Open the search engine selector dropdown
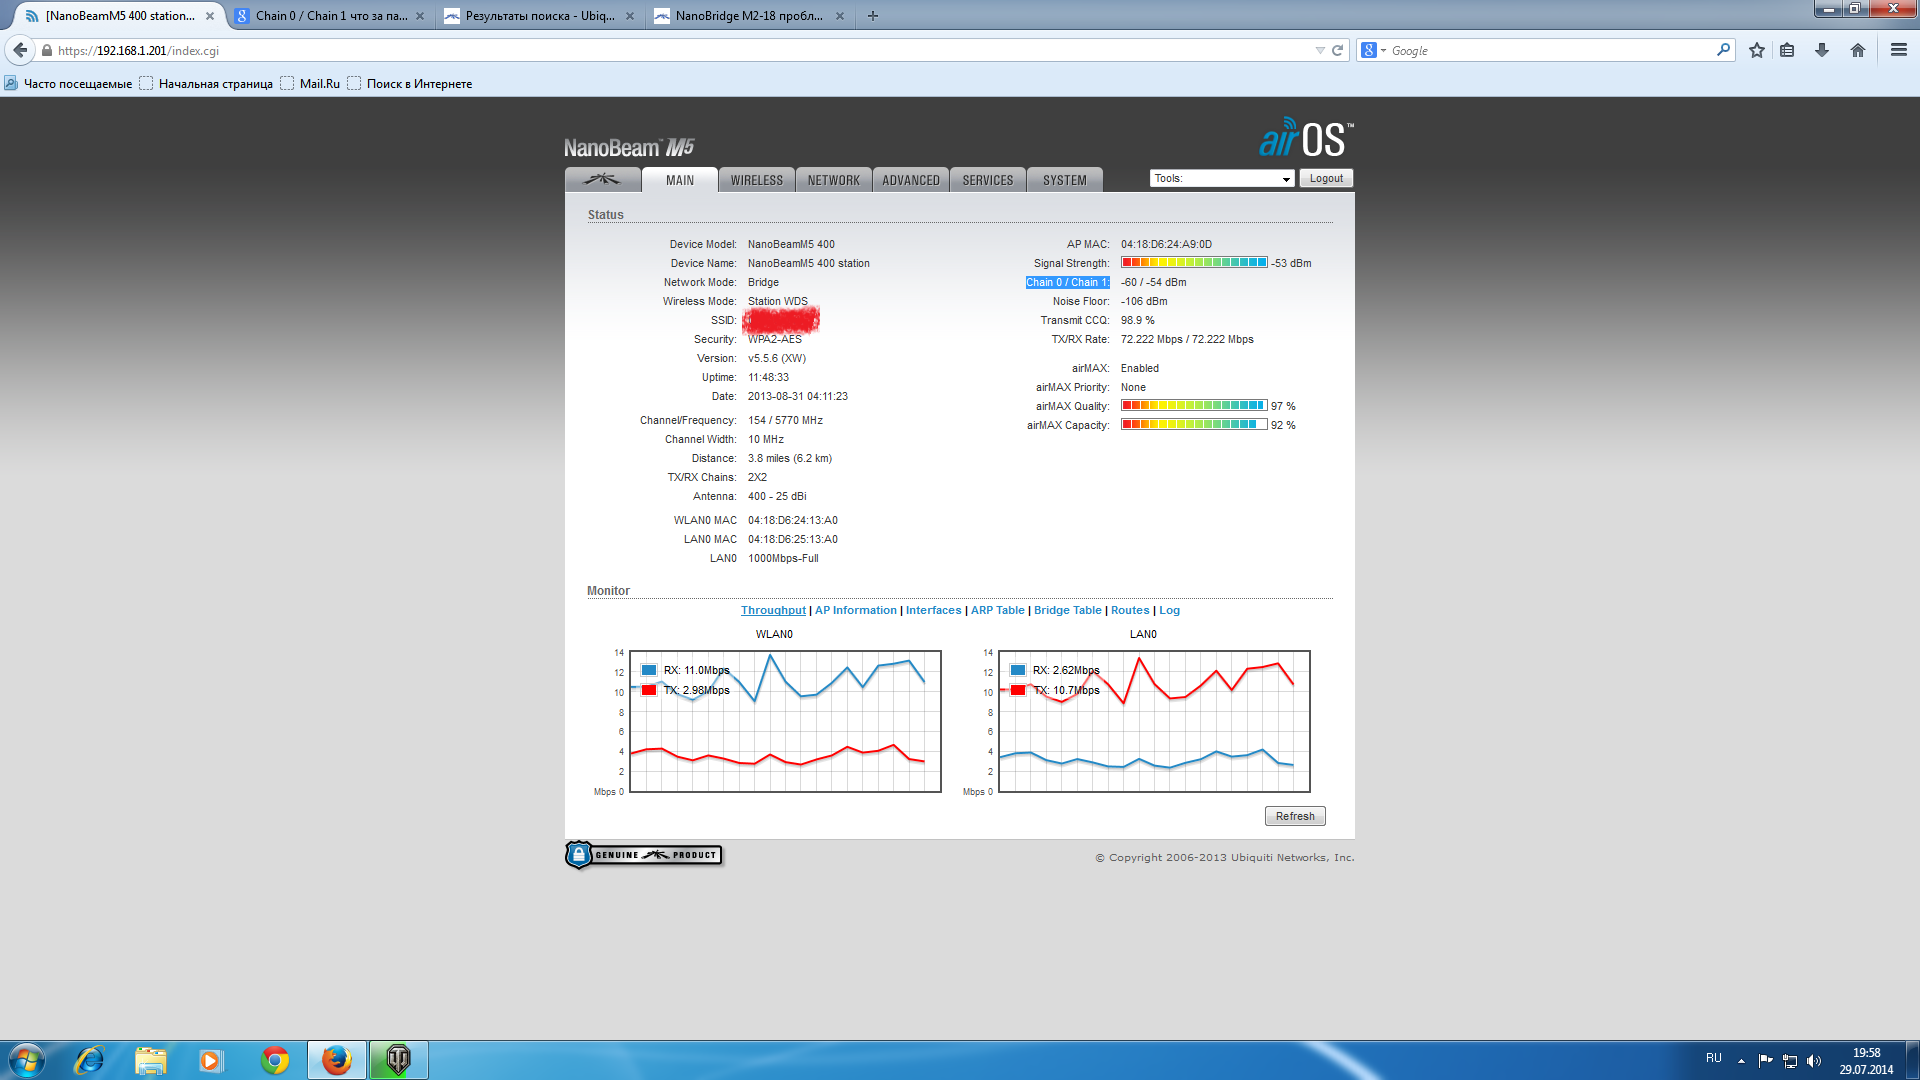Screen dimensions: 1920x1080 [x=1373, y=50]
